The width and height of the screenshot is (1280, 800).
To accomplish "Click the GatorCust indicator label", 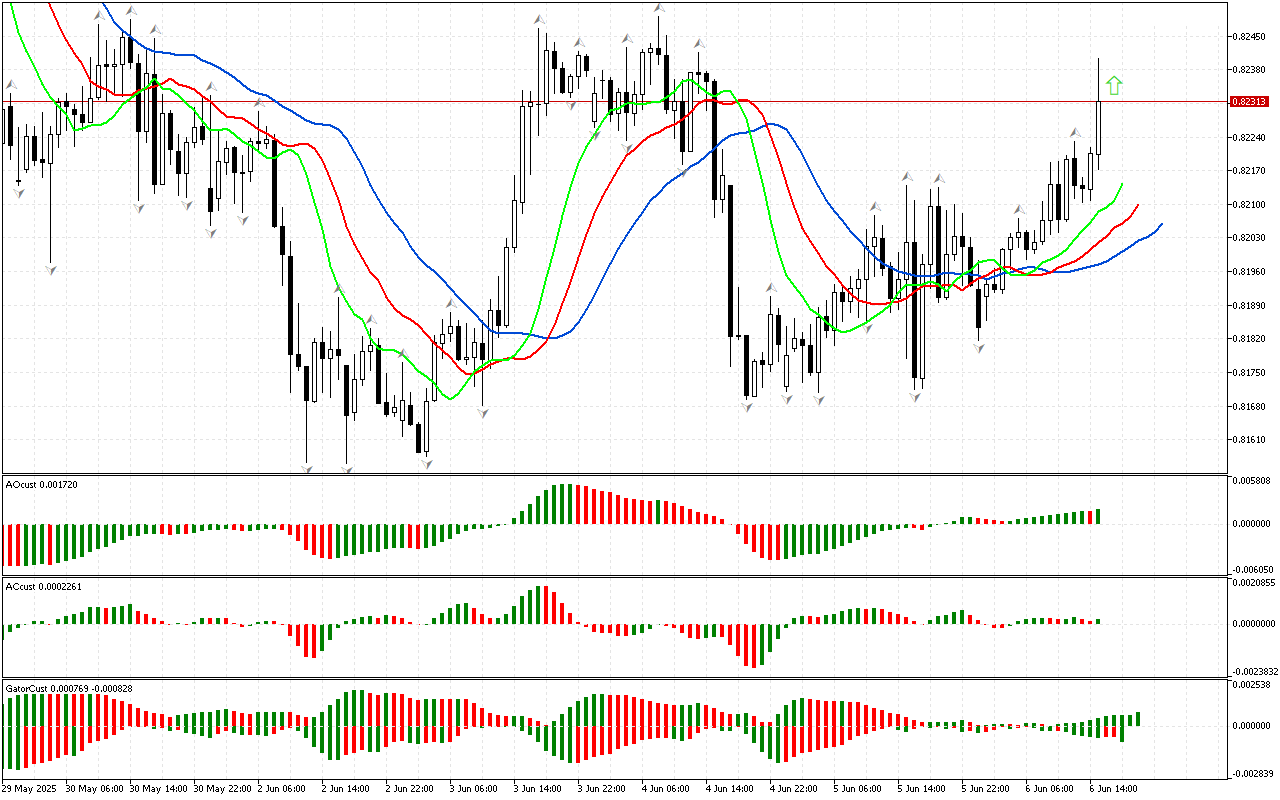I will coord(66,688).
